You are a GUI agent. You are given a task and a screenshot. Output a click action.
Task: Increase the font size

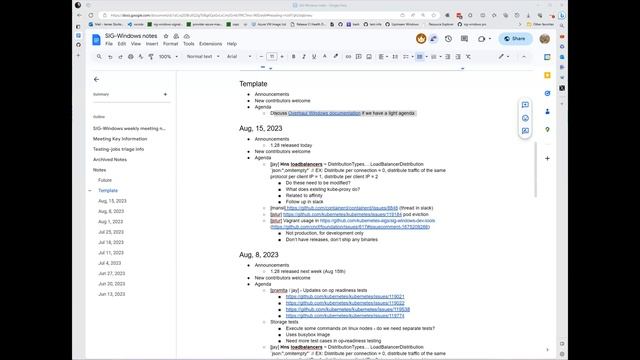(282, 57)
